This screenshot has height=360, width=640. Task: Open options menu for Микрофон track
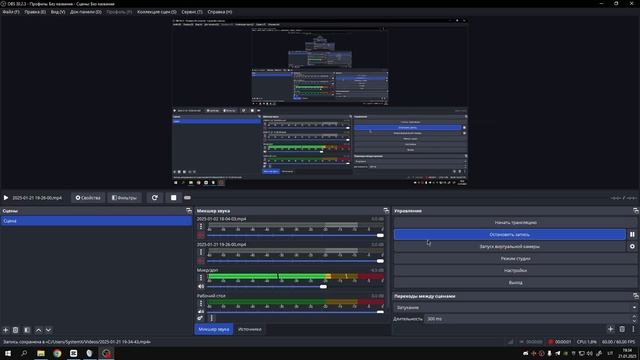tap(200, 278)
